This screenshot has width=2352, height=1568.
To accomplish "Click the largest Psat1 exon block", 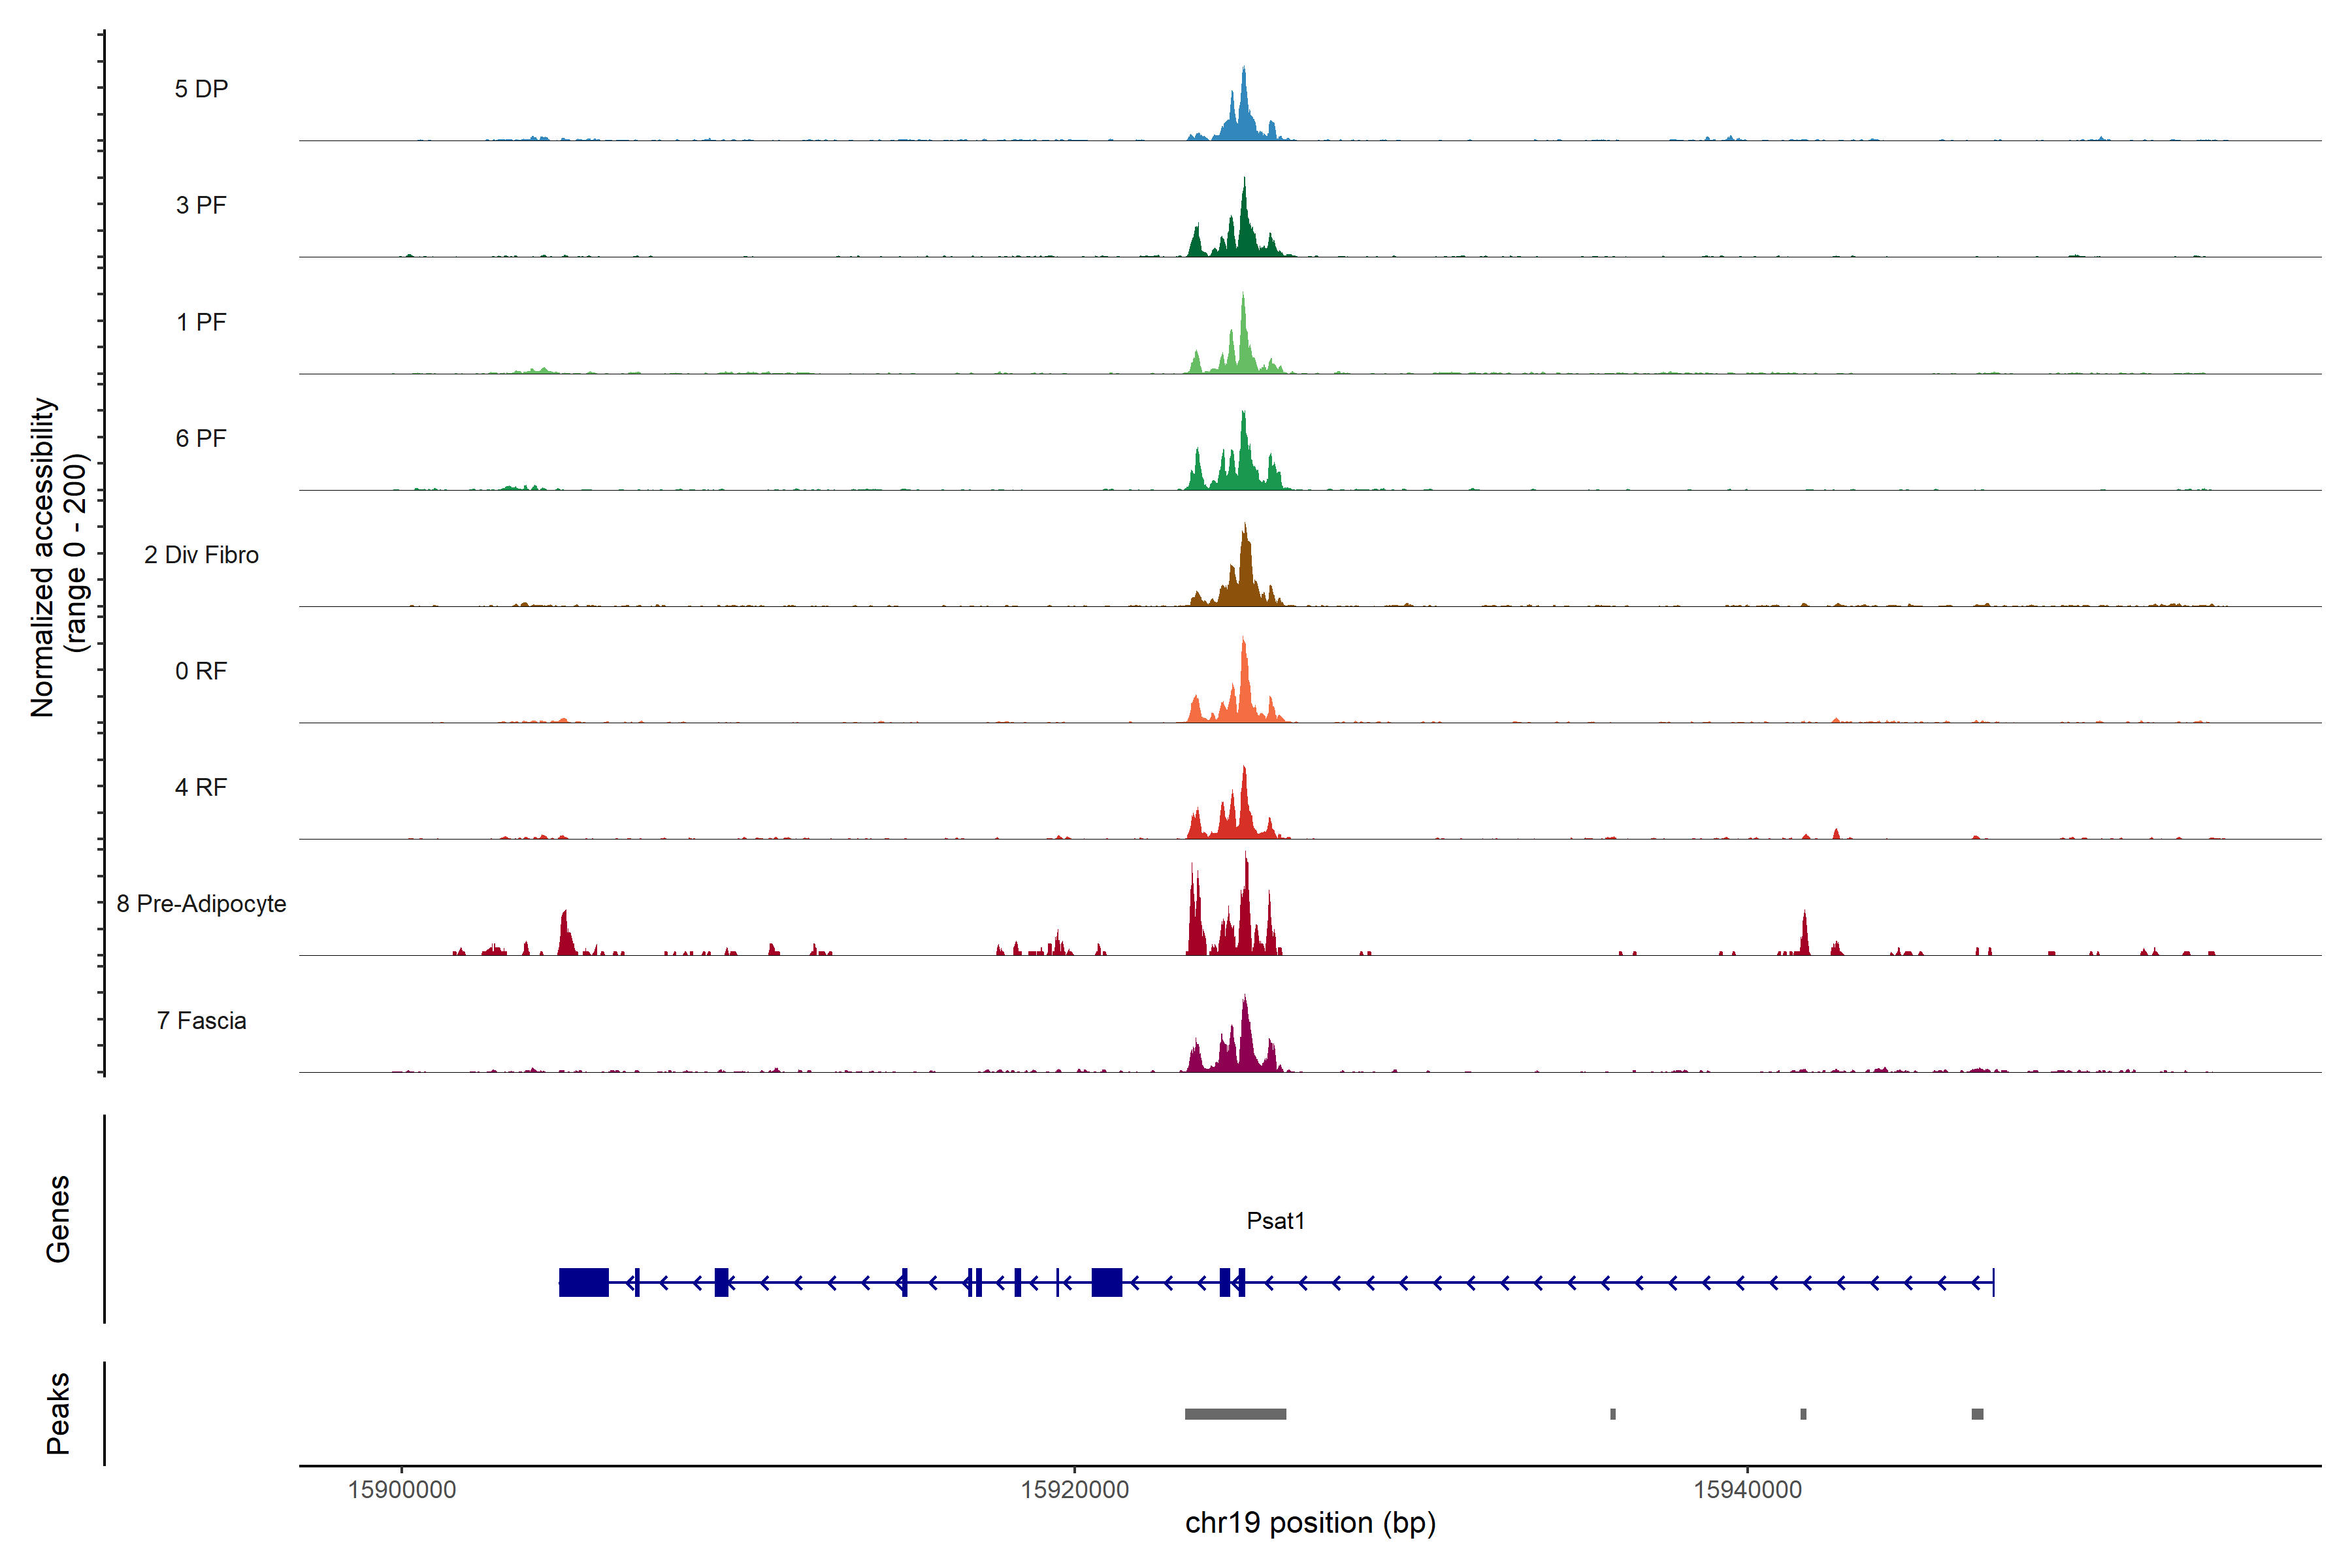I will coord(583,1282).
